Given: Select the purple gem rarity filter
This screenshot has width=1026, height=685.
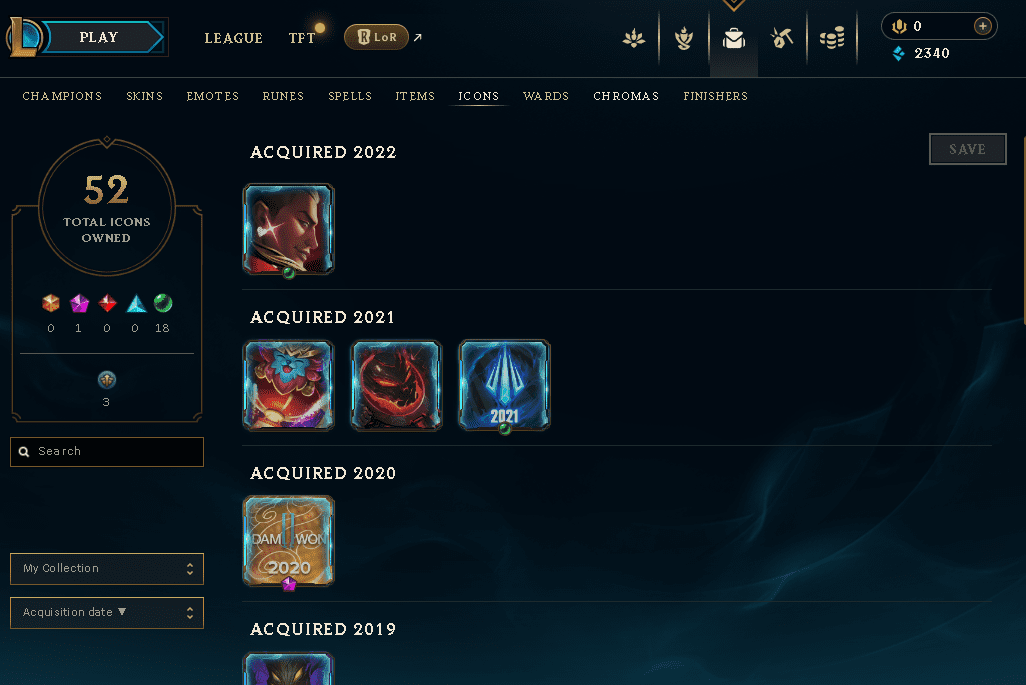Looking at the screenshot, I should point(79,303).
